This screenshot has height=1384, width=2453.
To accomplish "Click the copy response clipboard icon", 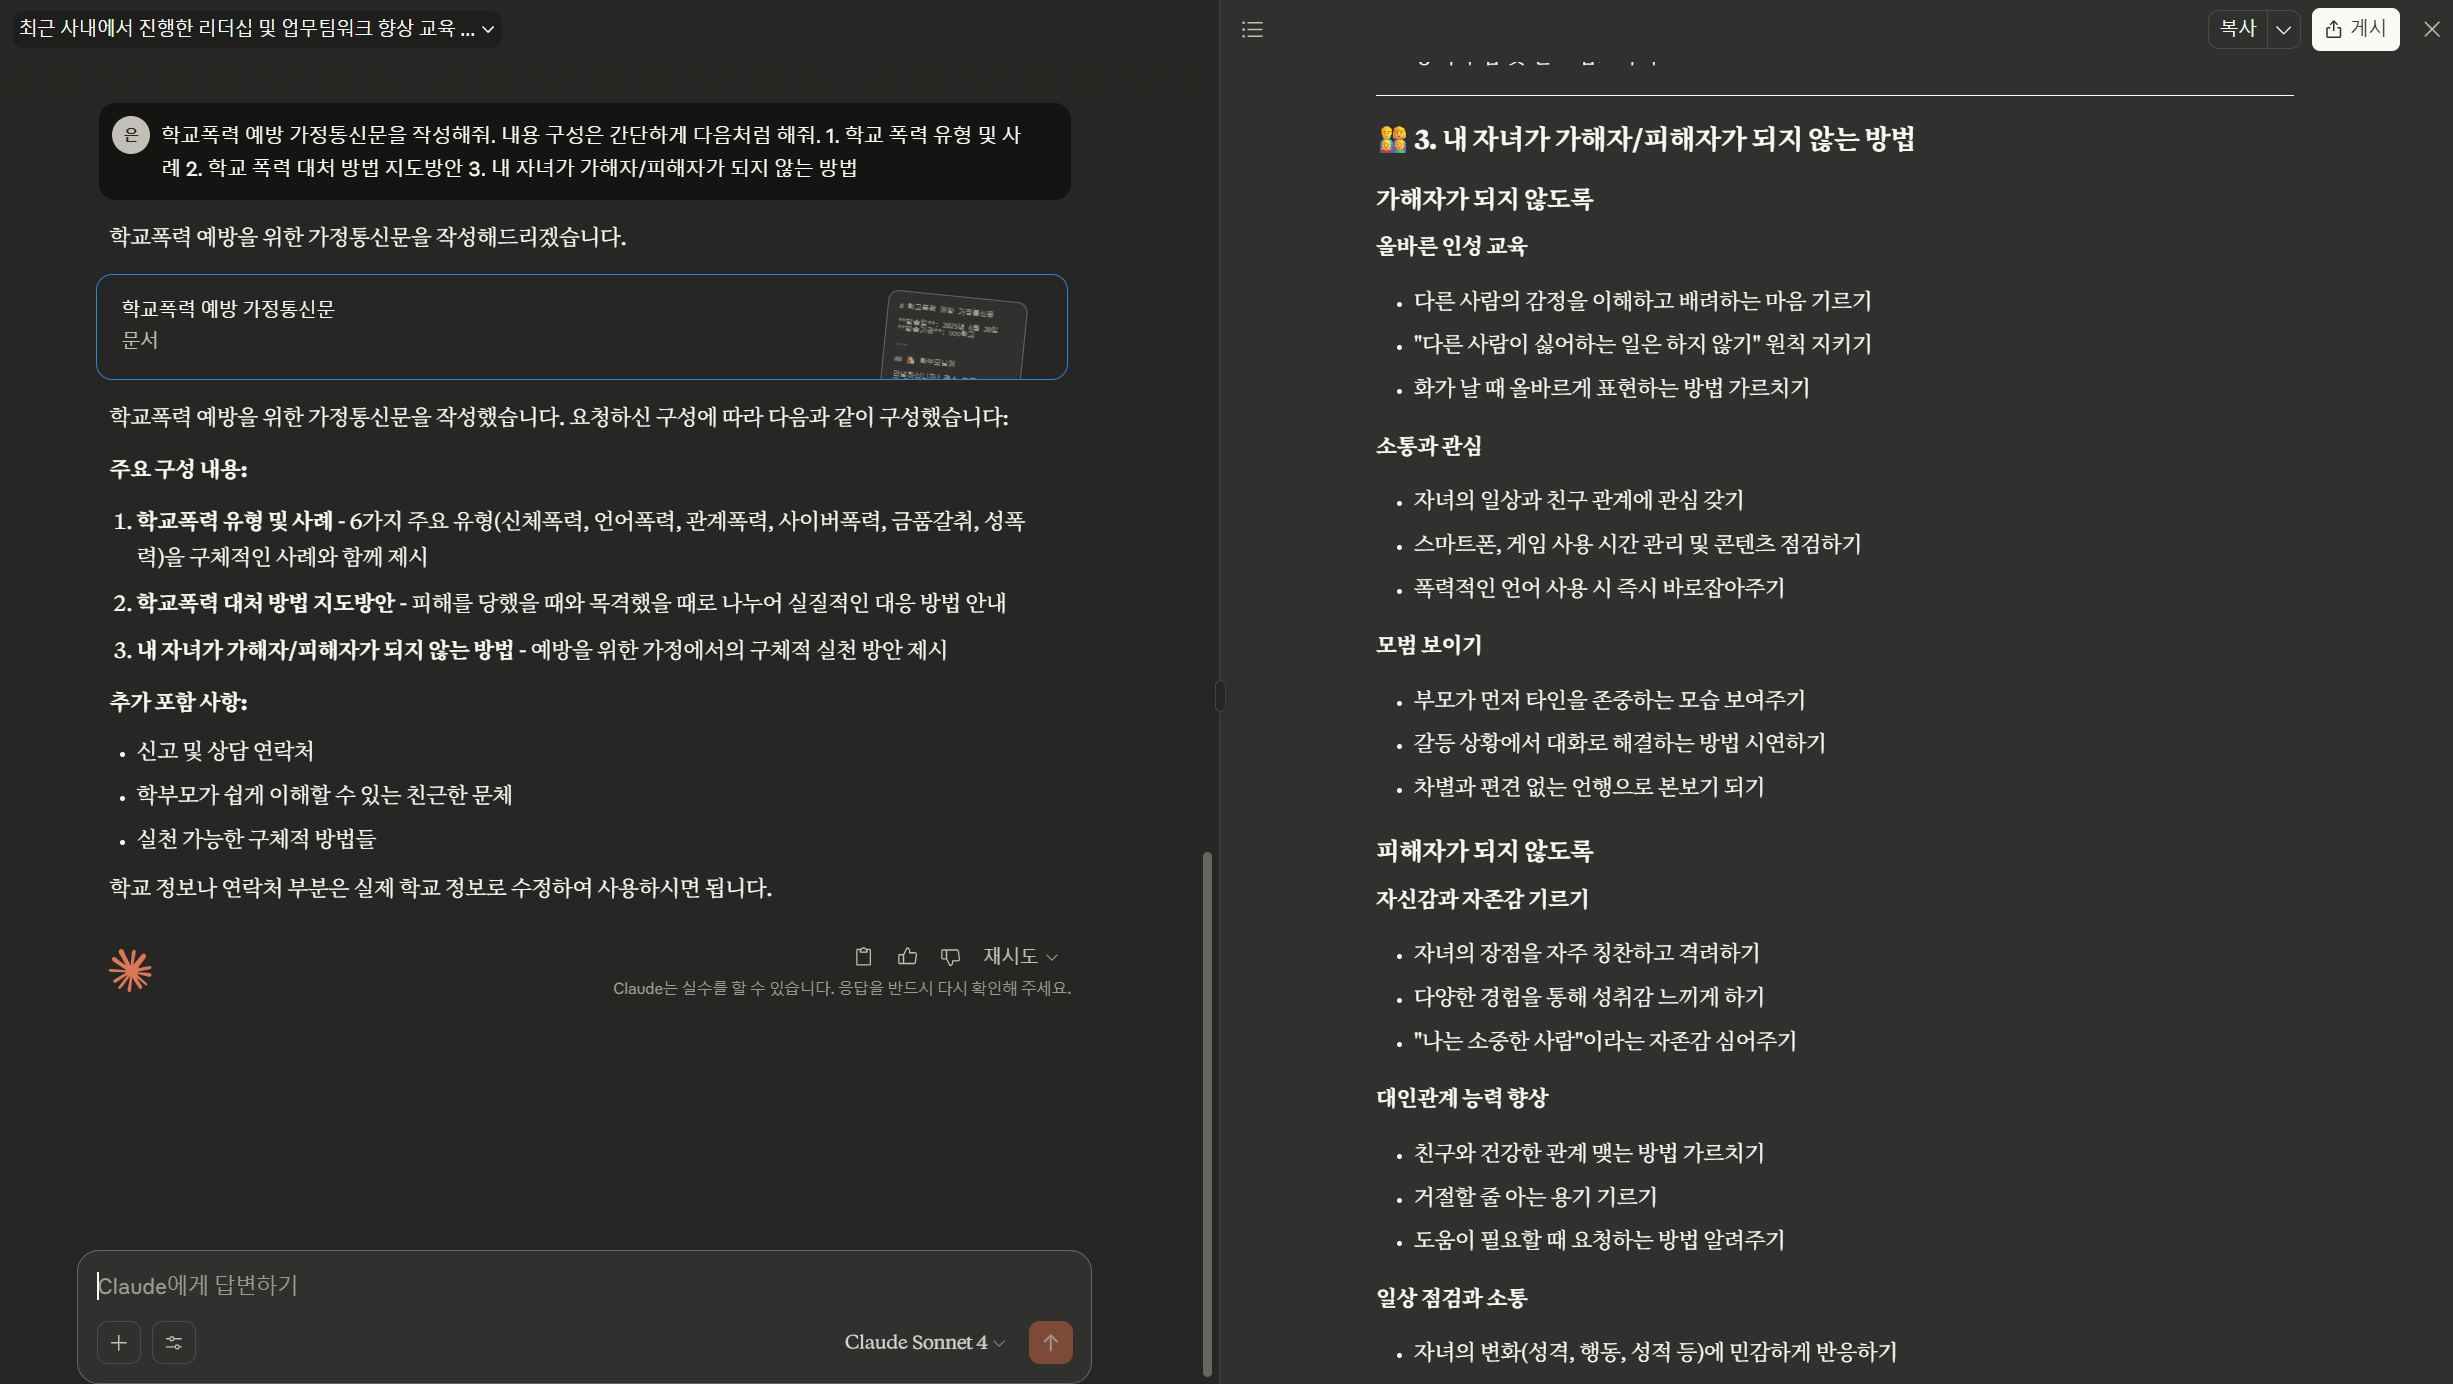I will point(864,957).
